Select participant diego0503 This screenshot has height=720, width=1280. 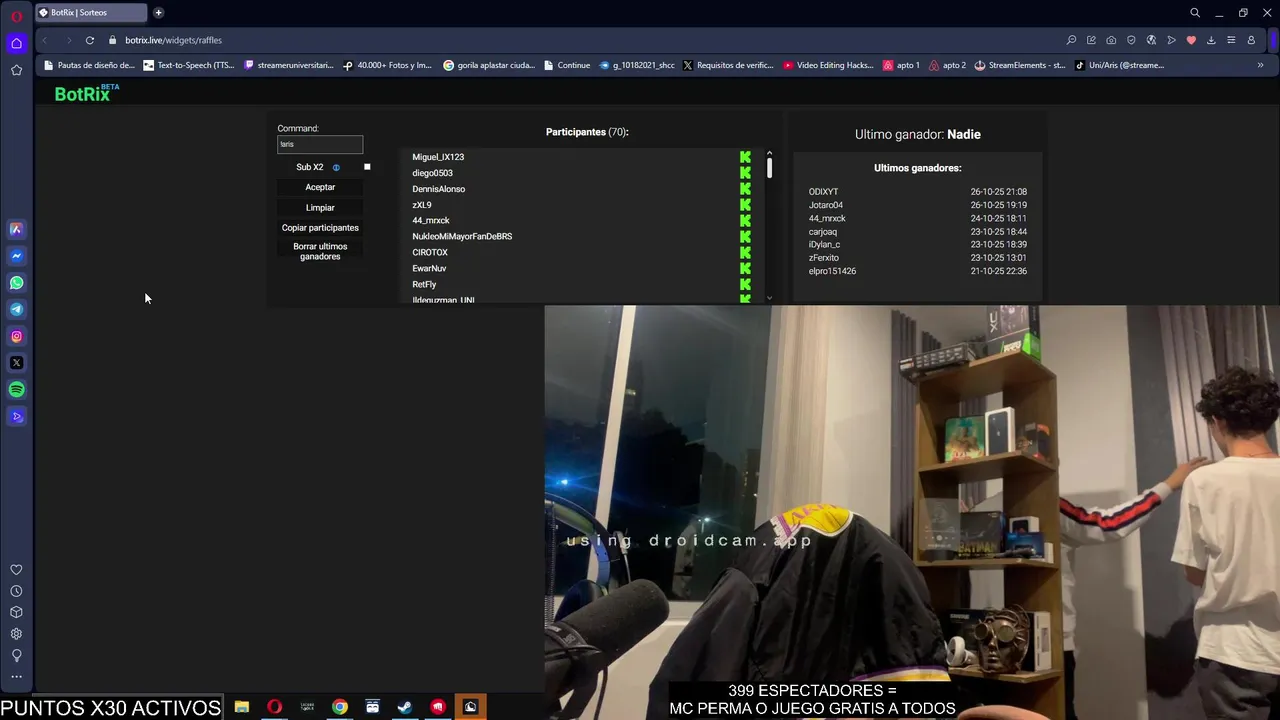(x=432, y=173)
